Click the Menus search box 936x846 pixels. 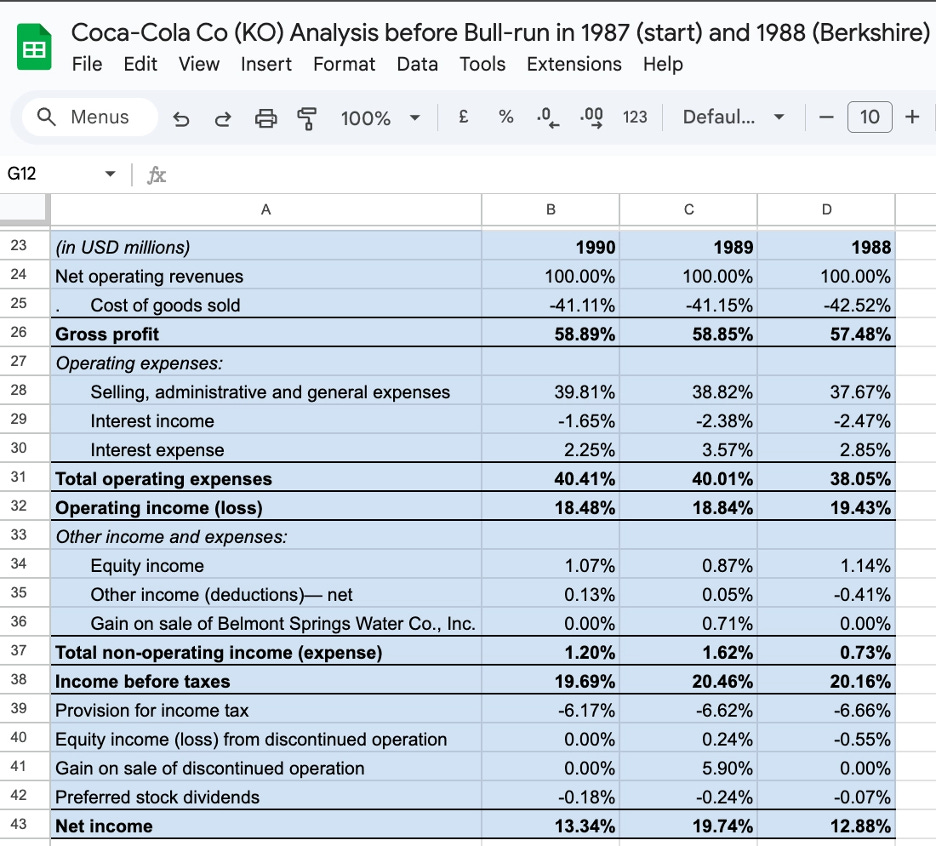[90, 117]
